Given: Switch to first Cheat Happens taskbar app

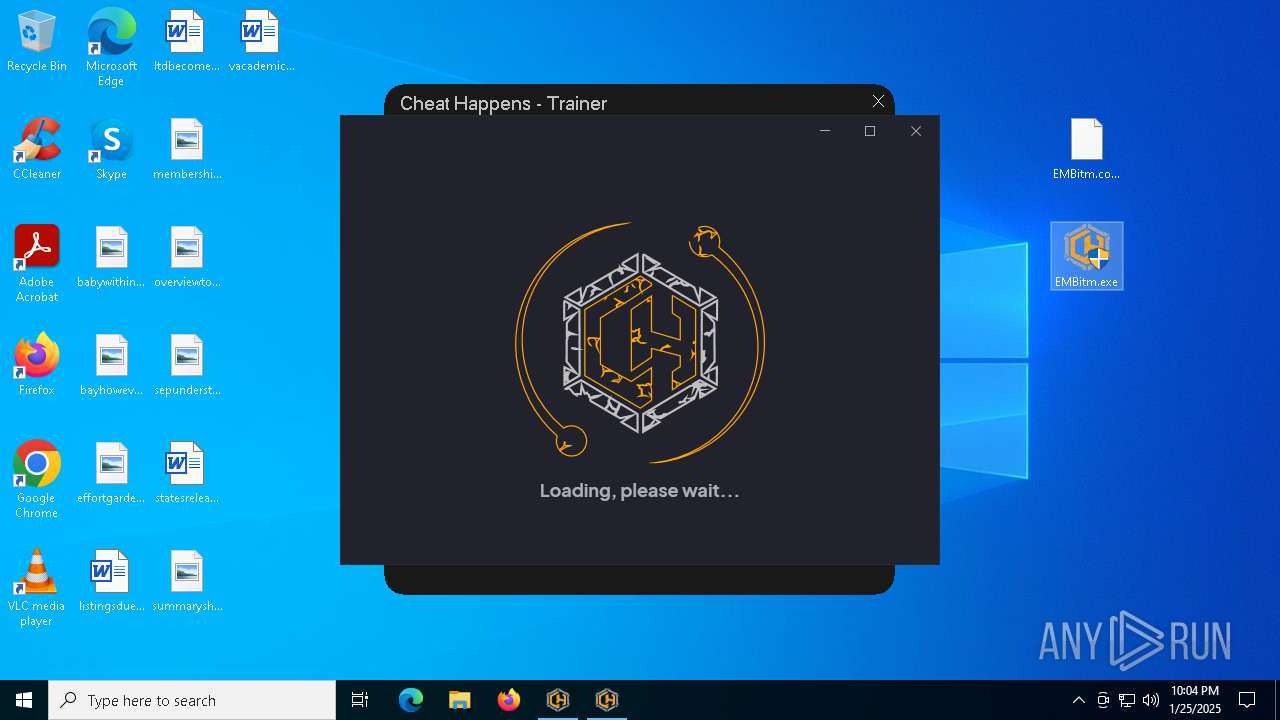Looking at the screenshot, I should [558, 700].
